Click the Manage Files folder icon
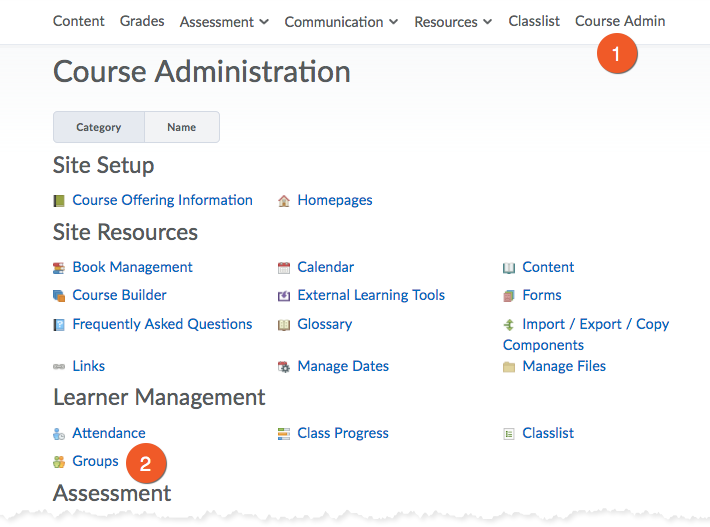The width and height of the screenshot is (710, 527). coord(509,367)
